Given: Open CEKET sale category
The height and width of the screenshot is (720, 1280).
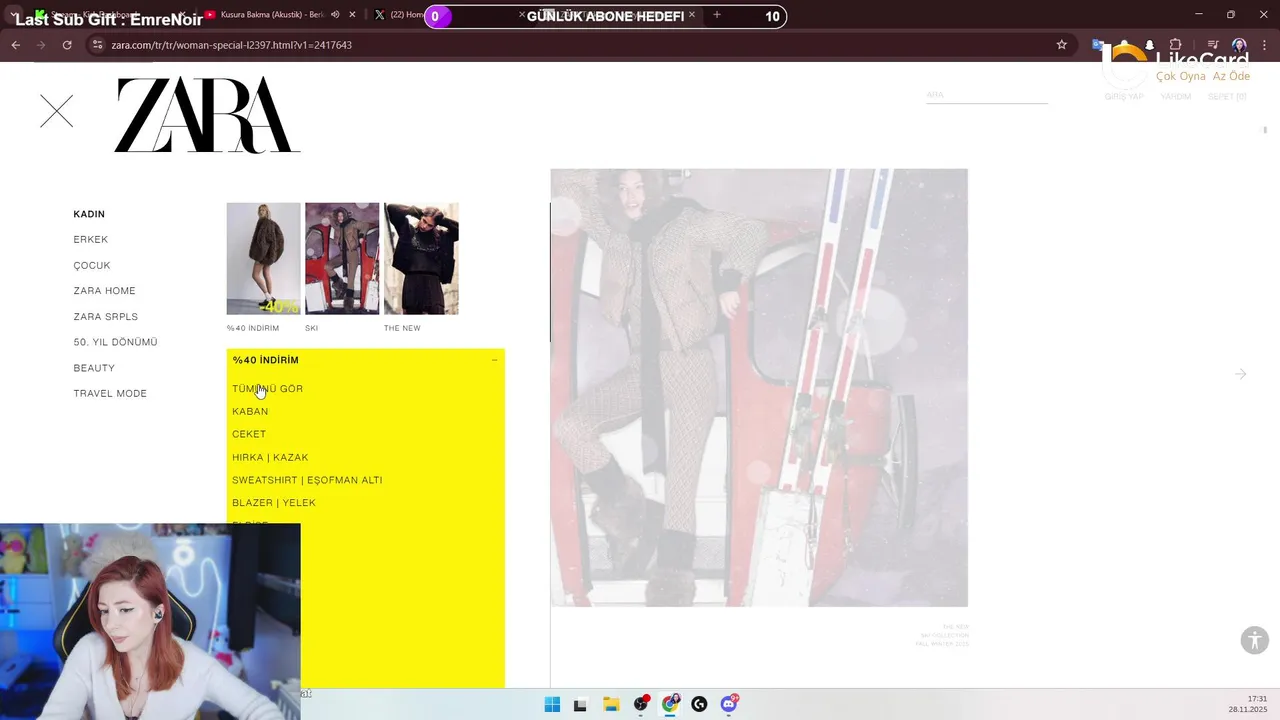Looking at the screenshot, I should point(249,435).
